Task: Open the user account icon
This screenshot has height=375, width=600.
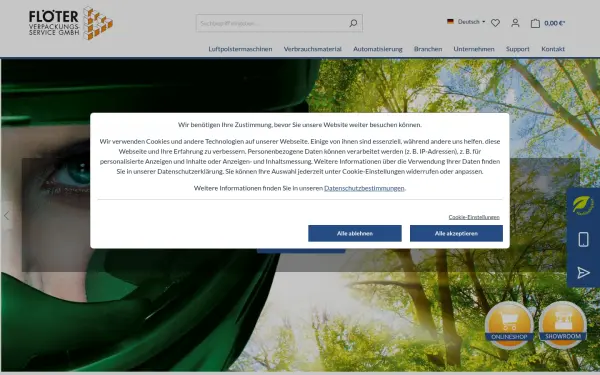Action: pyautogui.click(x=515, y=23)
